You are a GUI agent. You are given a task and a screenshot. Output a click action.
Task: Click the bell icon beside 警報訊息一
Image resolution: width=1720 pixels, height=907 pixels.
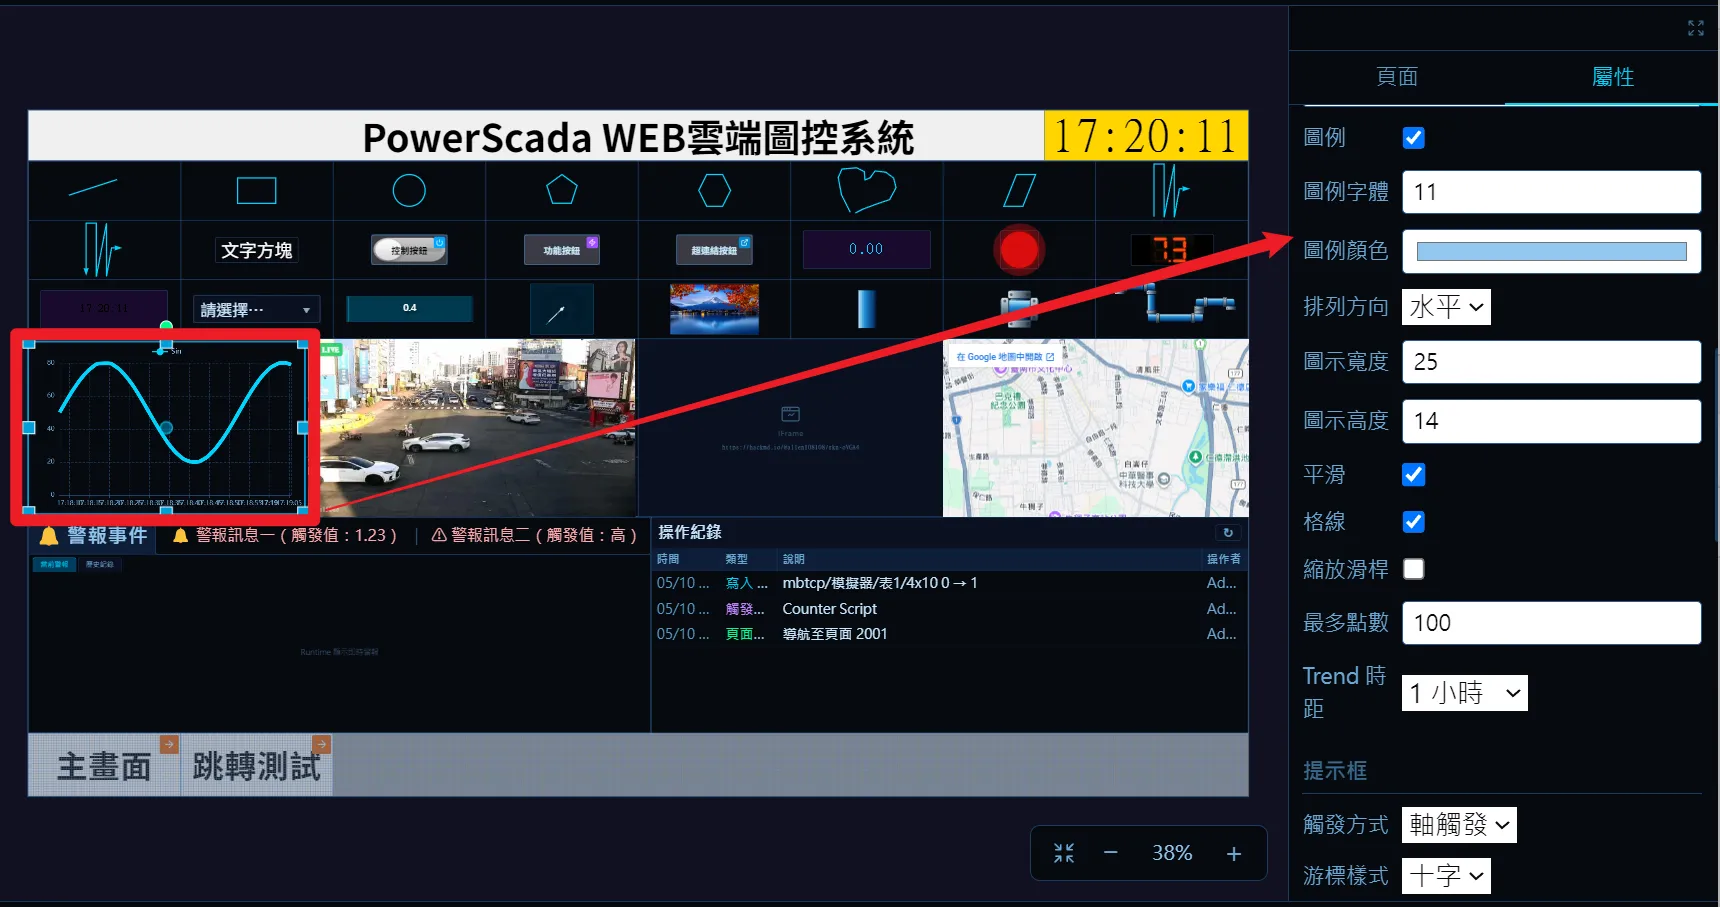point(180,536)
